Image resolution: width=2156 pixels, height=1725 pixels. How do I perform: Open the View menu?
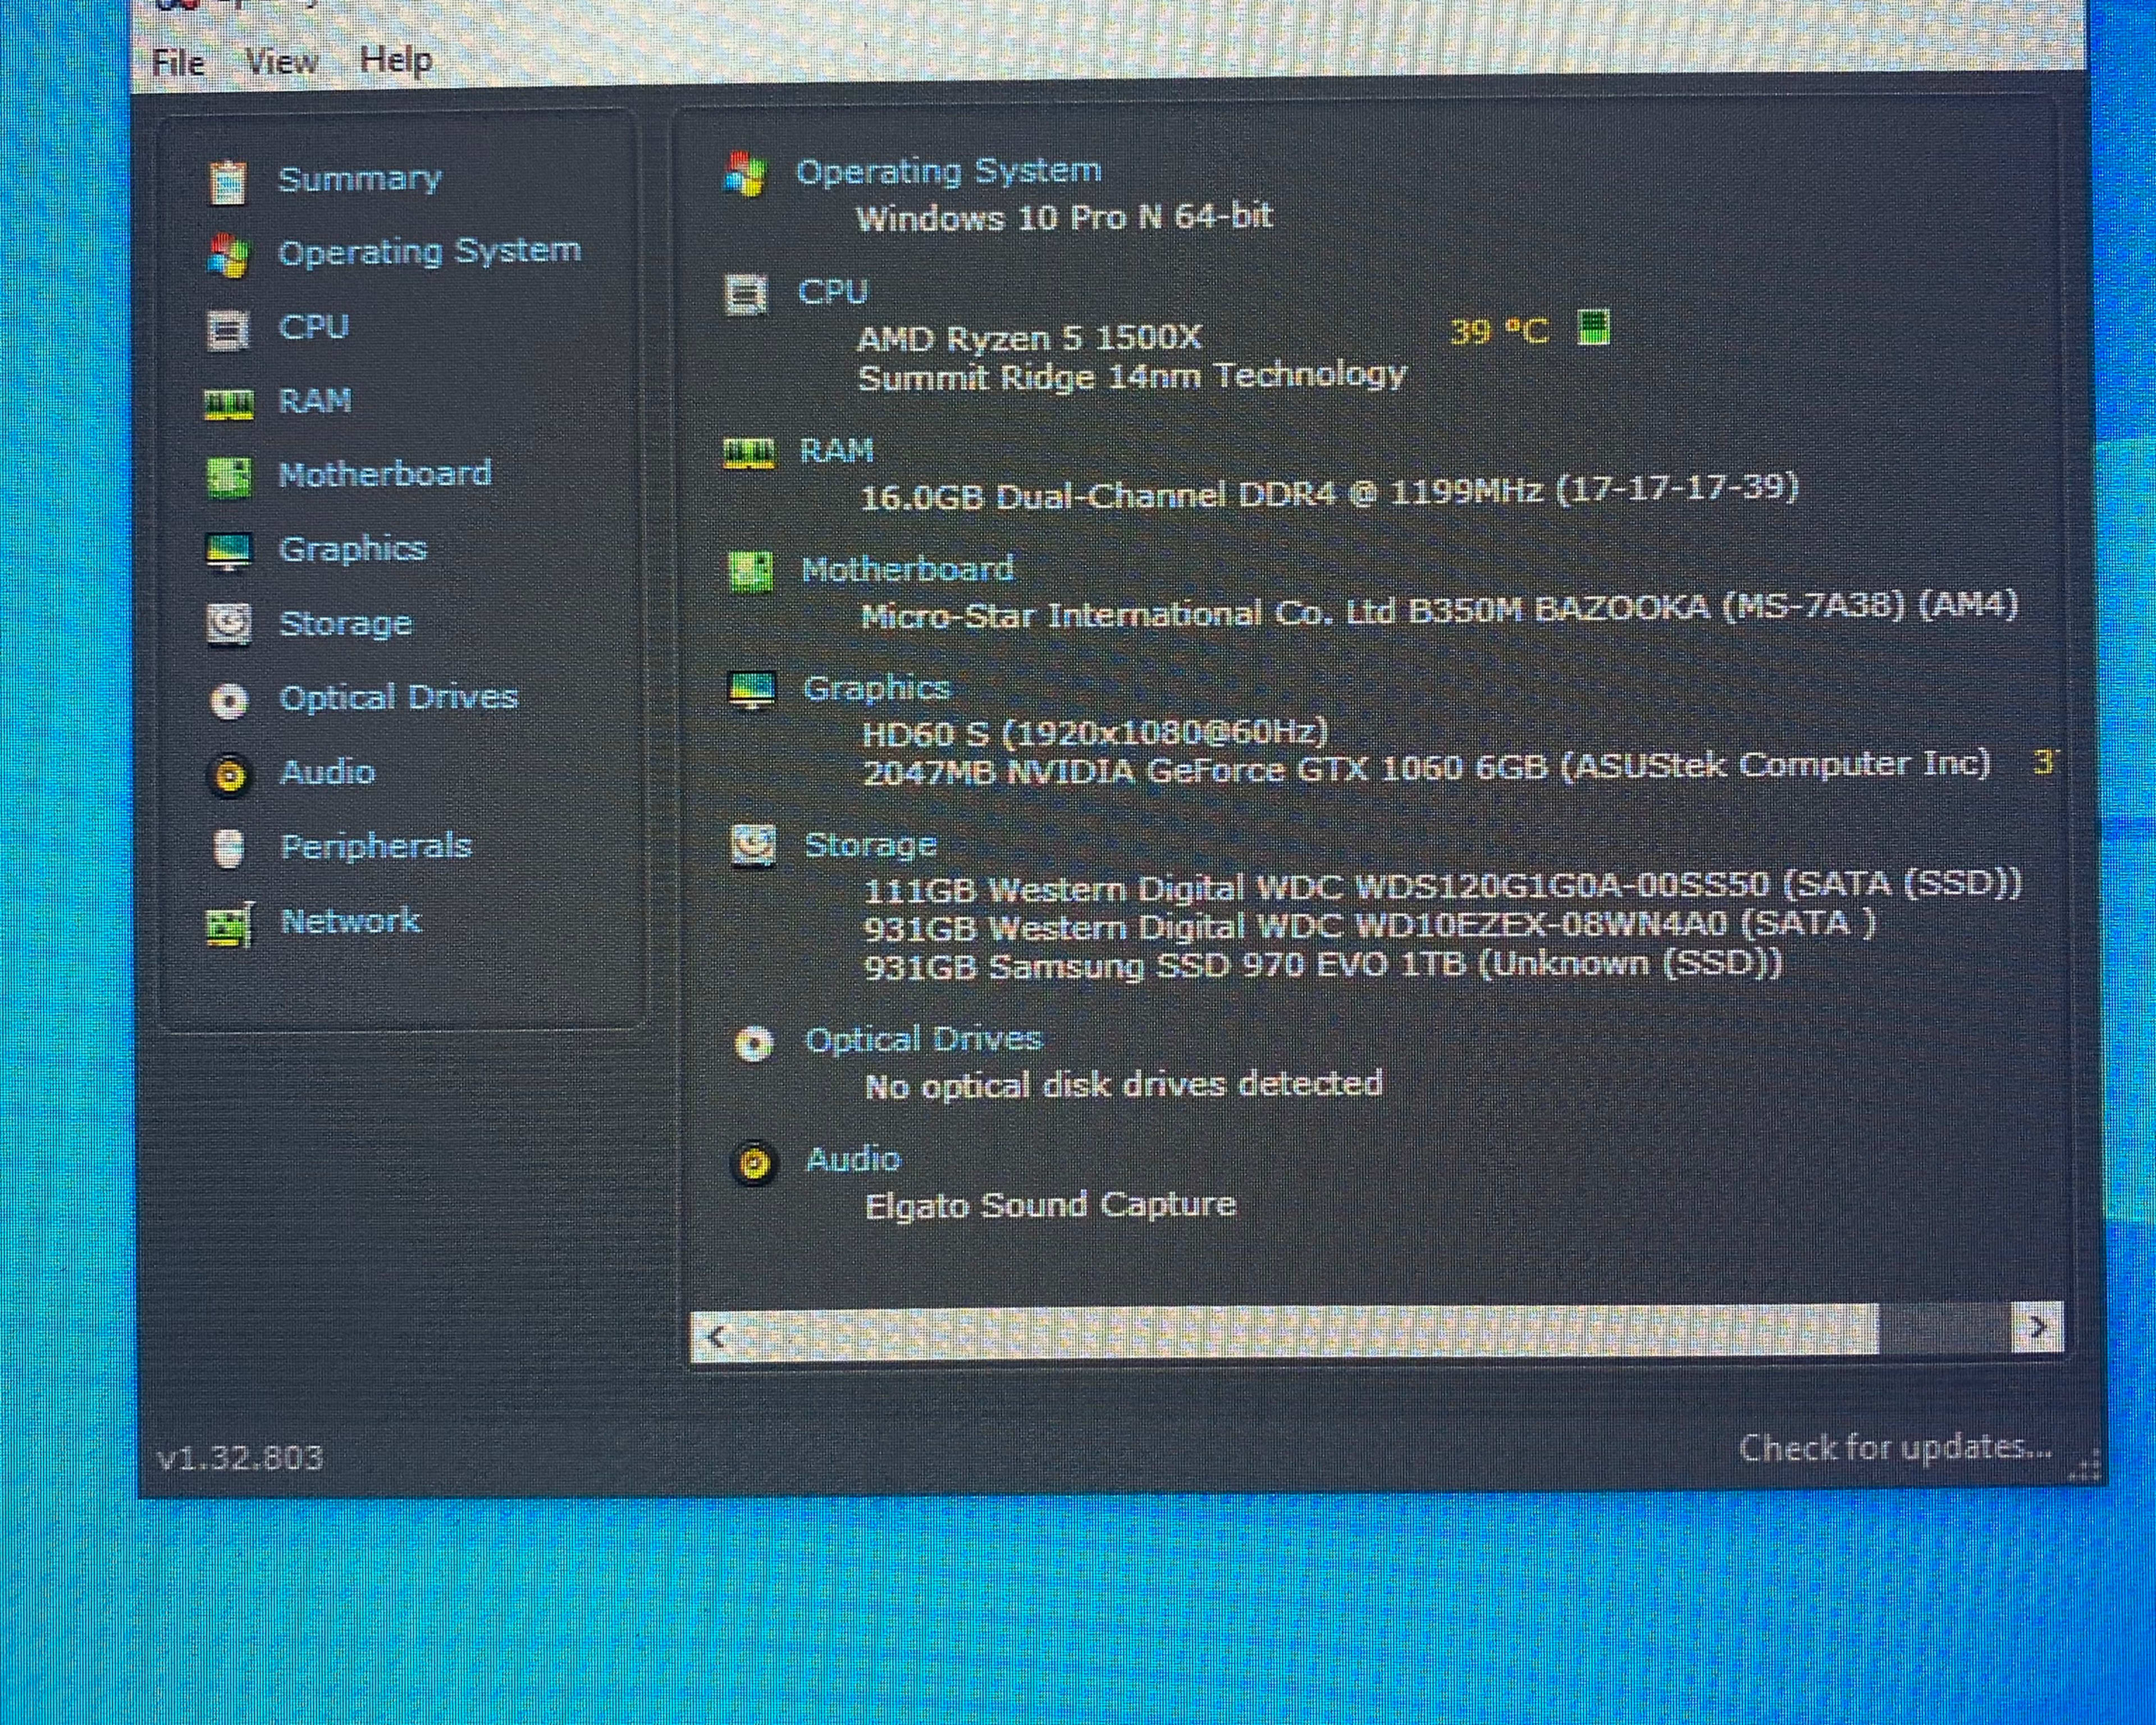(282, 62)
